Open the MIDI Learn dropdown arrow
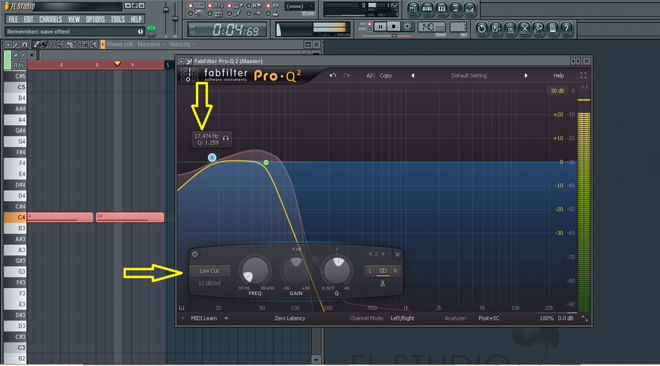 (226, 318)
